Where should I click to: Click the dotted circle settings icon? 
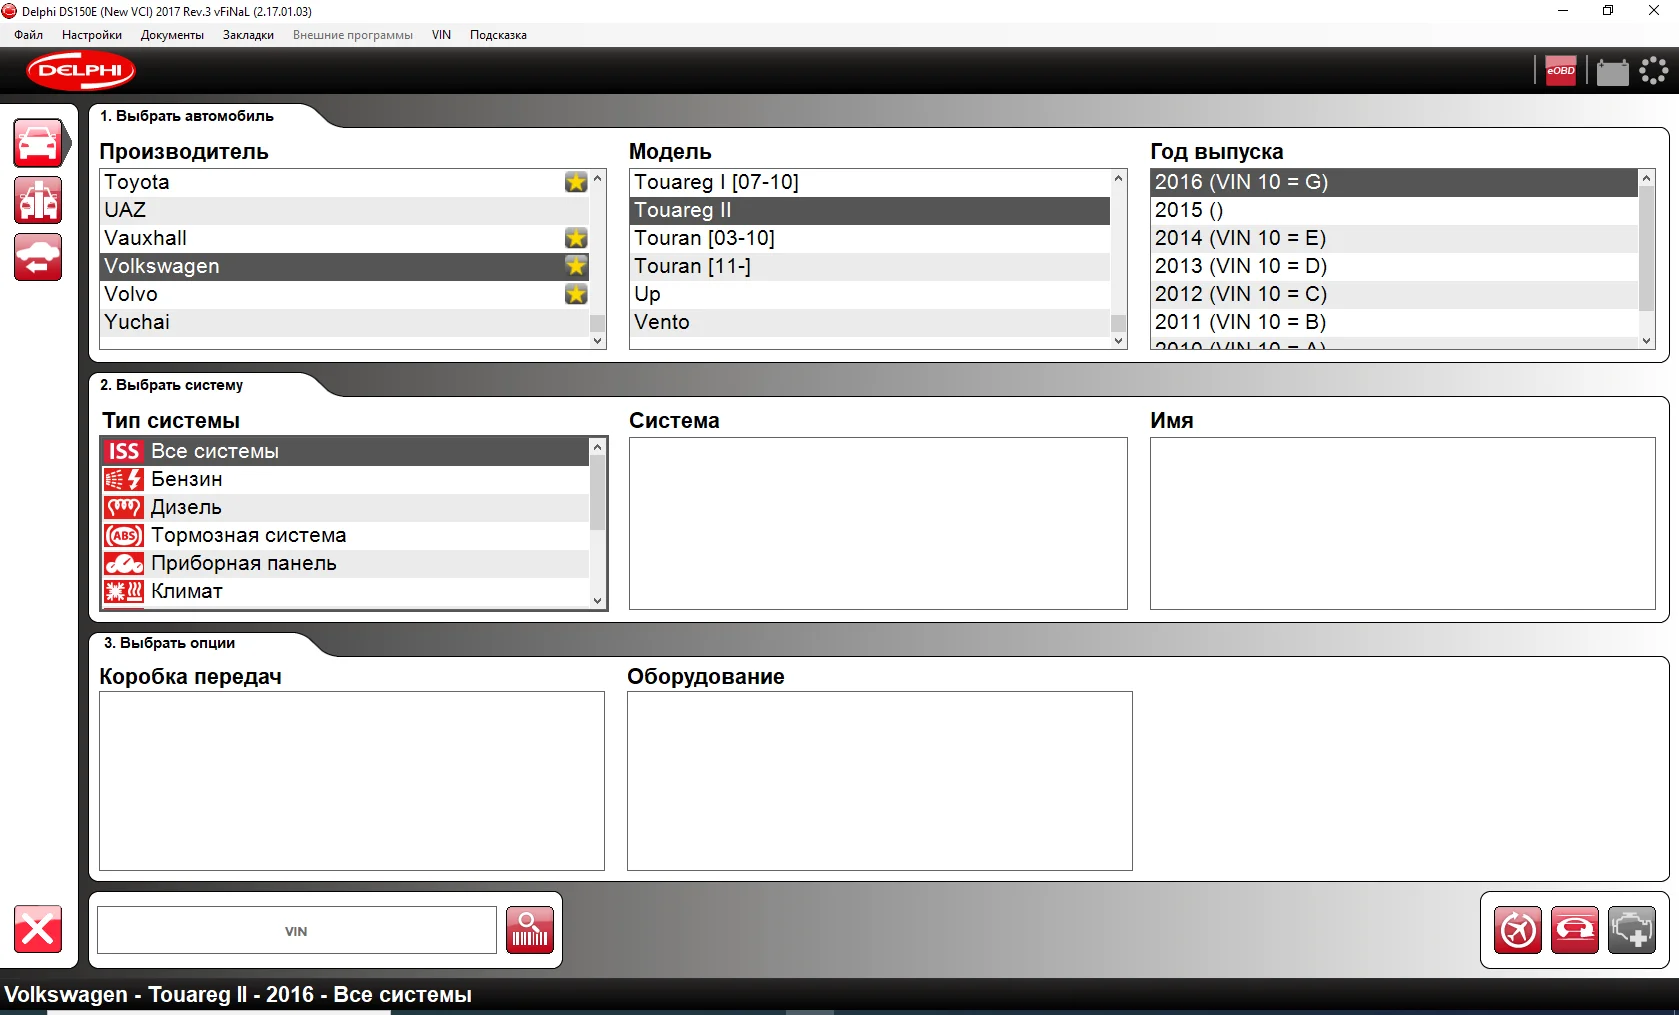pos(1654,71)
